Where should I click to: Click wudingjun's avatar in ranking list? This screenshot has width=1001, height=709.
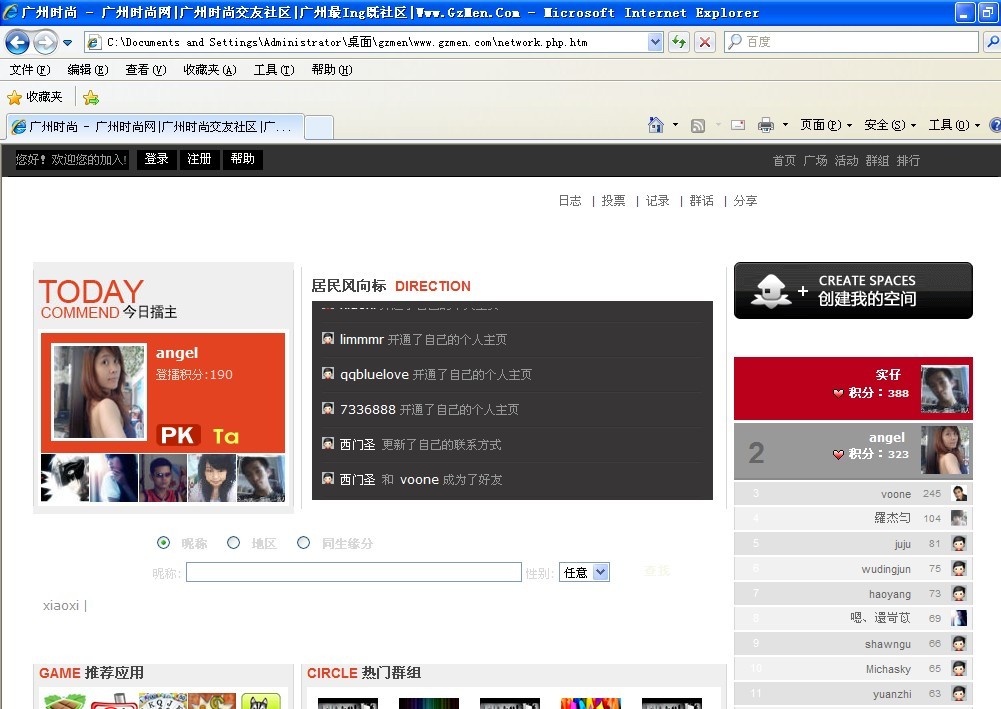tap(959, 568)
